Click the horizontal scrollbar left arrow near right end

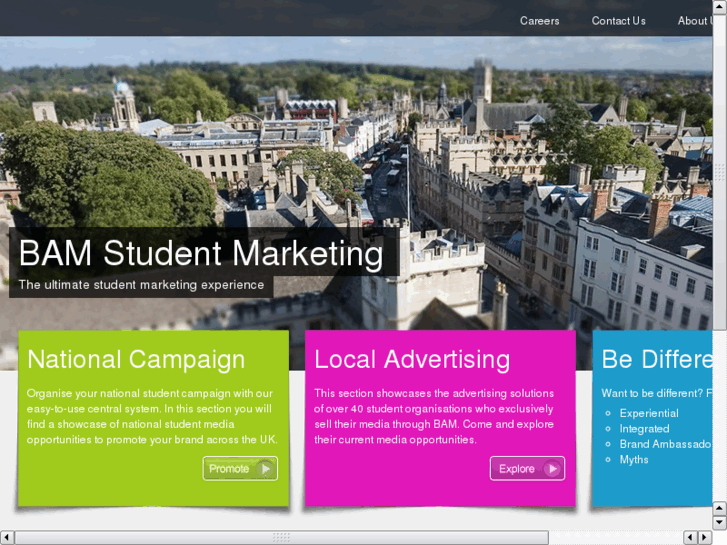pos(691,538)
